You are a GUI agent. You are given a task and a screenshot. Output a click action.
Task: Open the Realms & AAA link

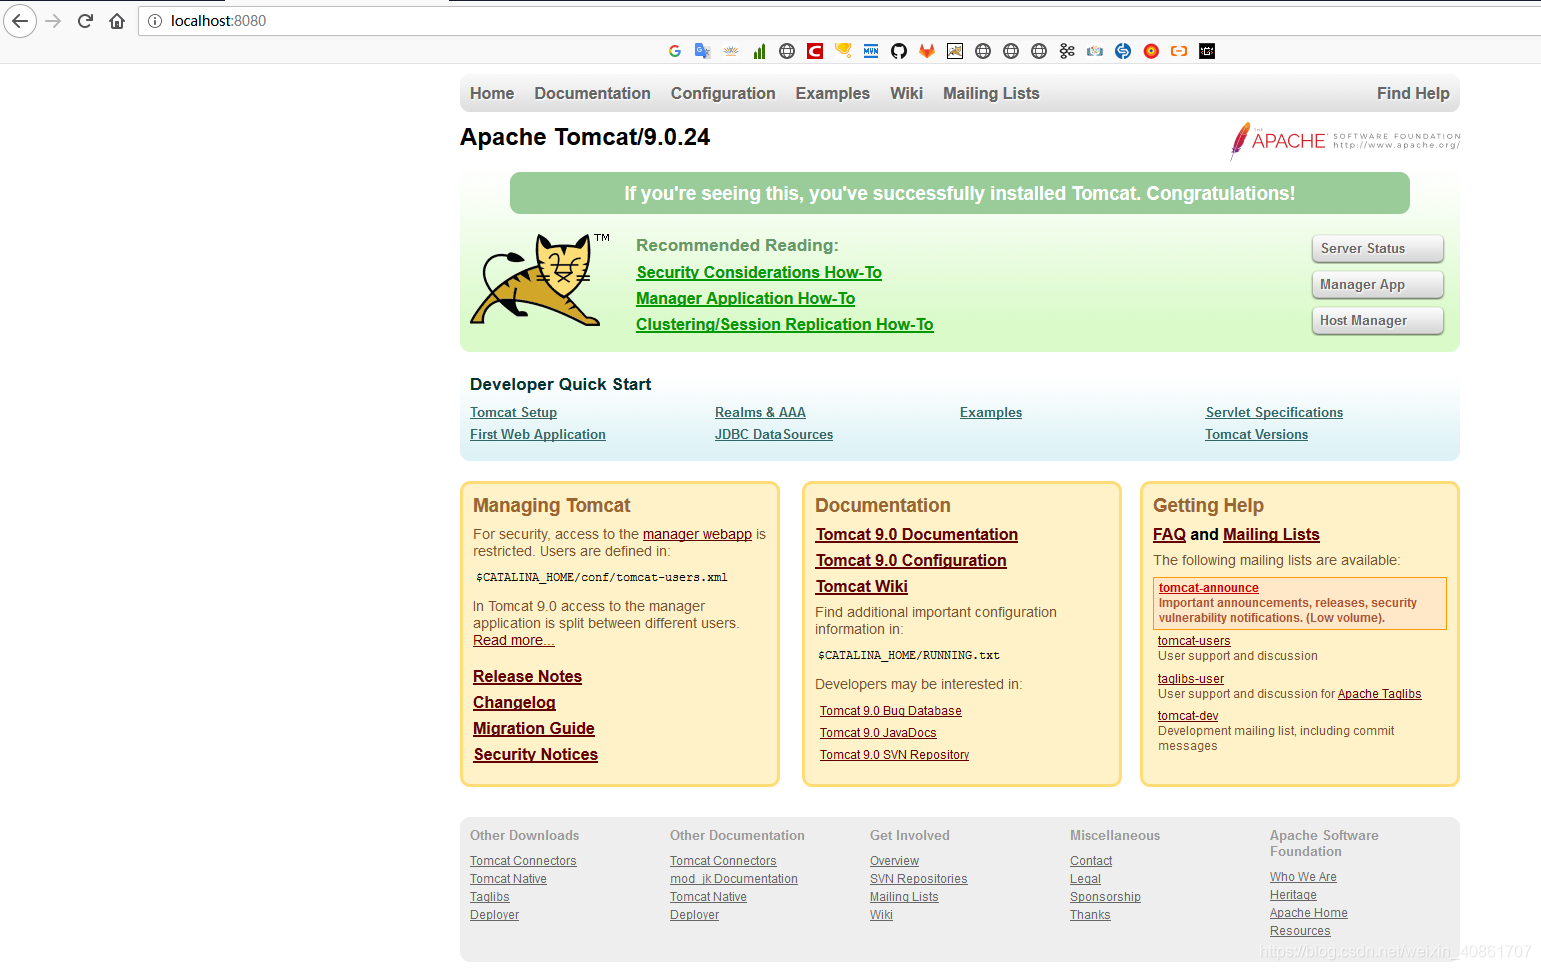pyautogui.click(x=760, y=412)
